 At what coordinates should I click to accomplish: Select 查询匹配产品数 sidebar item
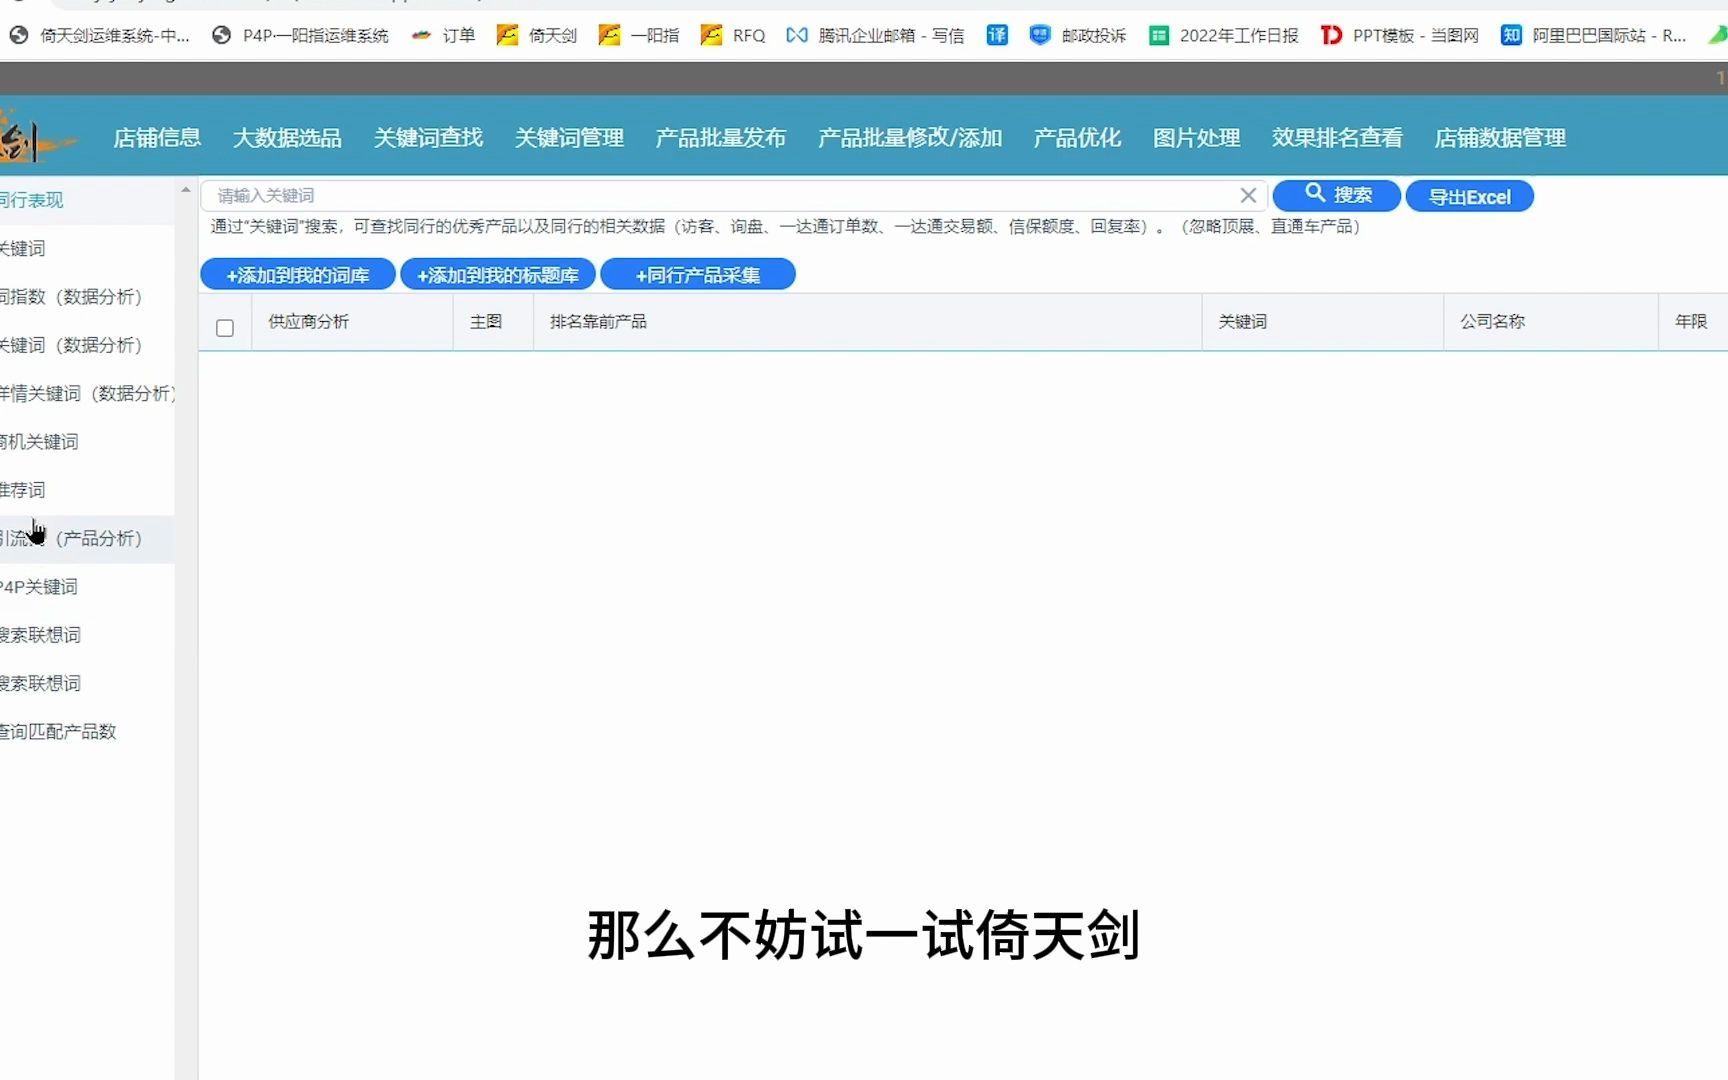pos(87,731)
